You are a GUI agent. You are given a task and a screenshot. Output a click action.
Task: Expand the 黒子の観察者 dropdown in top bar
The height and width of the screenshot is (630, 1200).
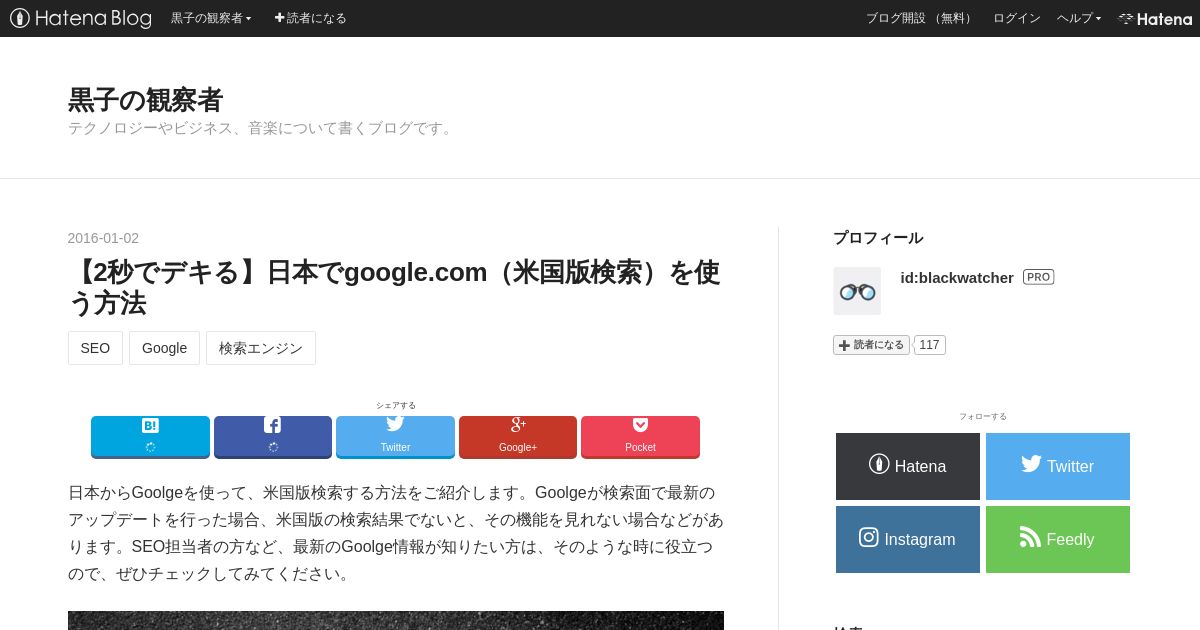[x=211, y=18]
